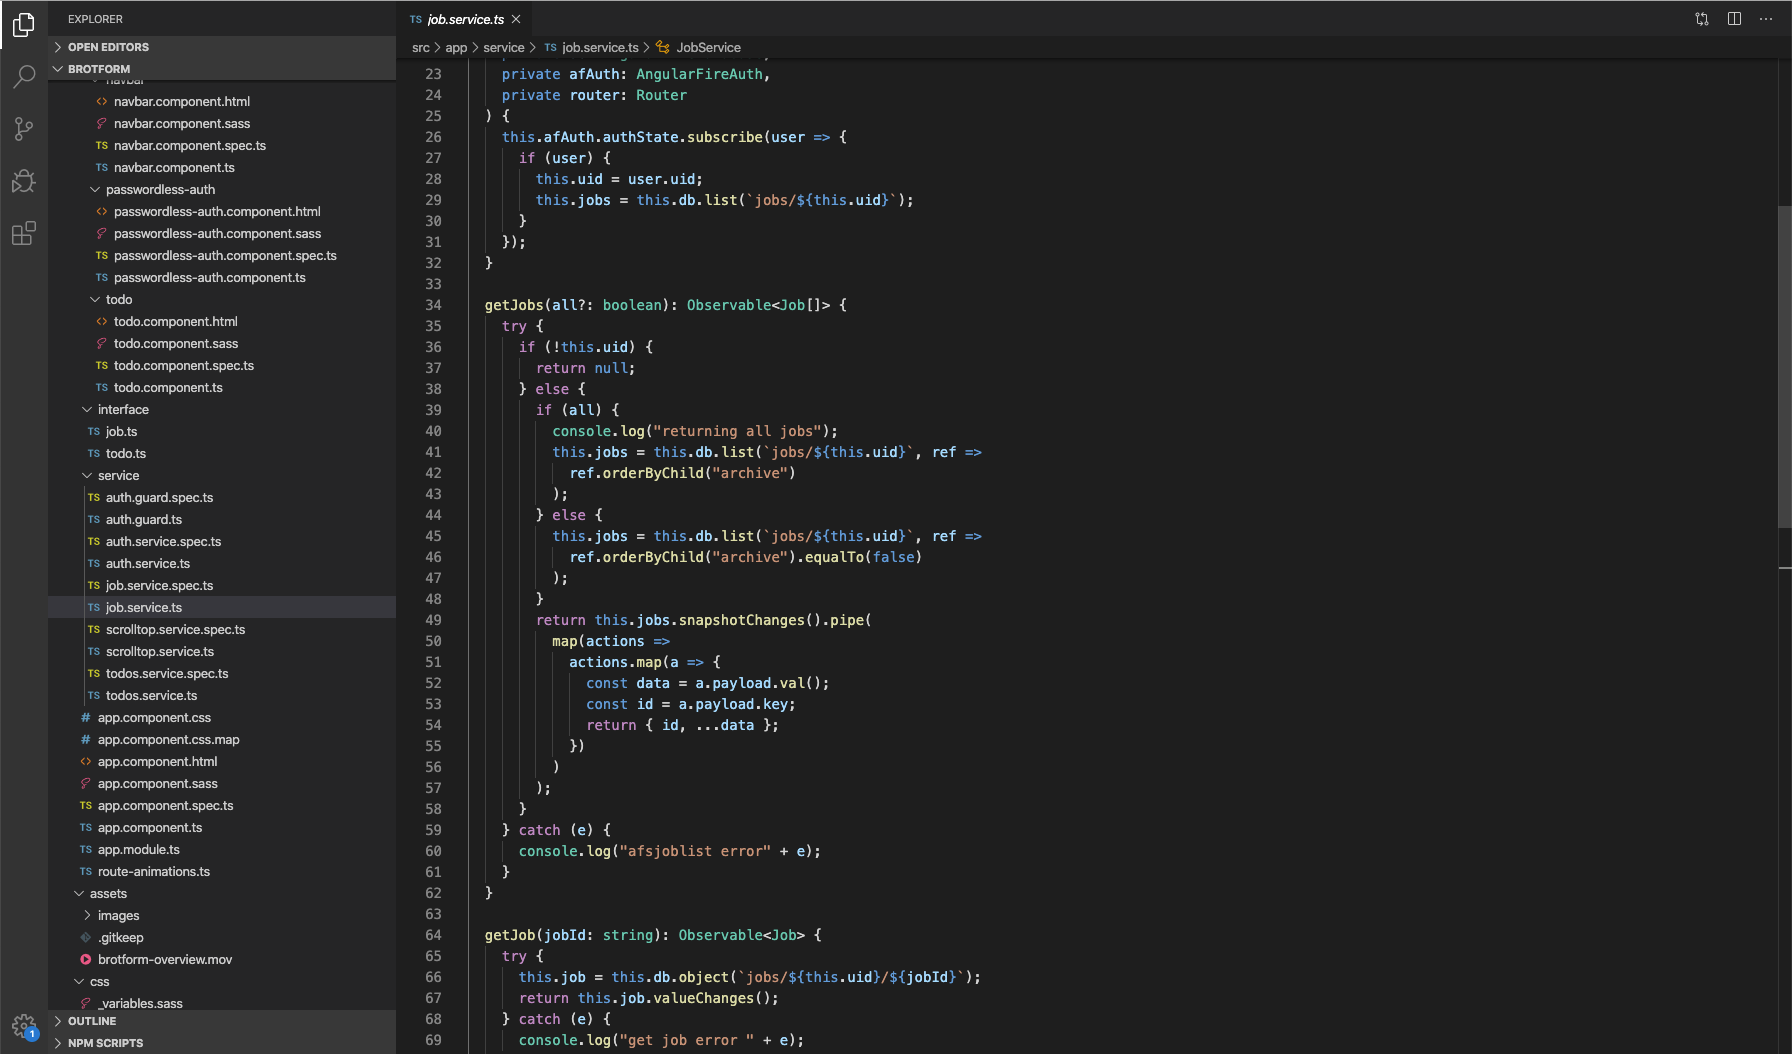Expand the NPM Scripts section
Screen dimensions: 1792x1054
(105, 1043)
